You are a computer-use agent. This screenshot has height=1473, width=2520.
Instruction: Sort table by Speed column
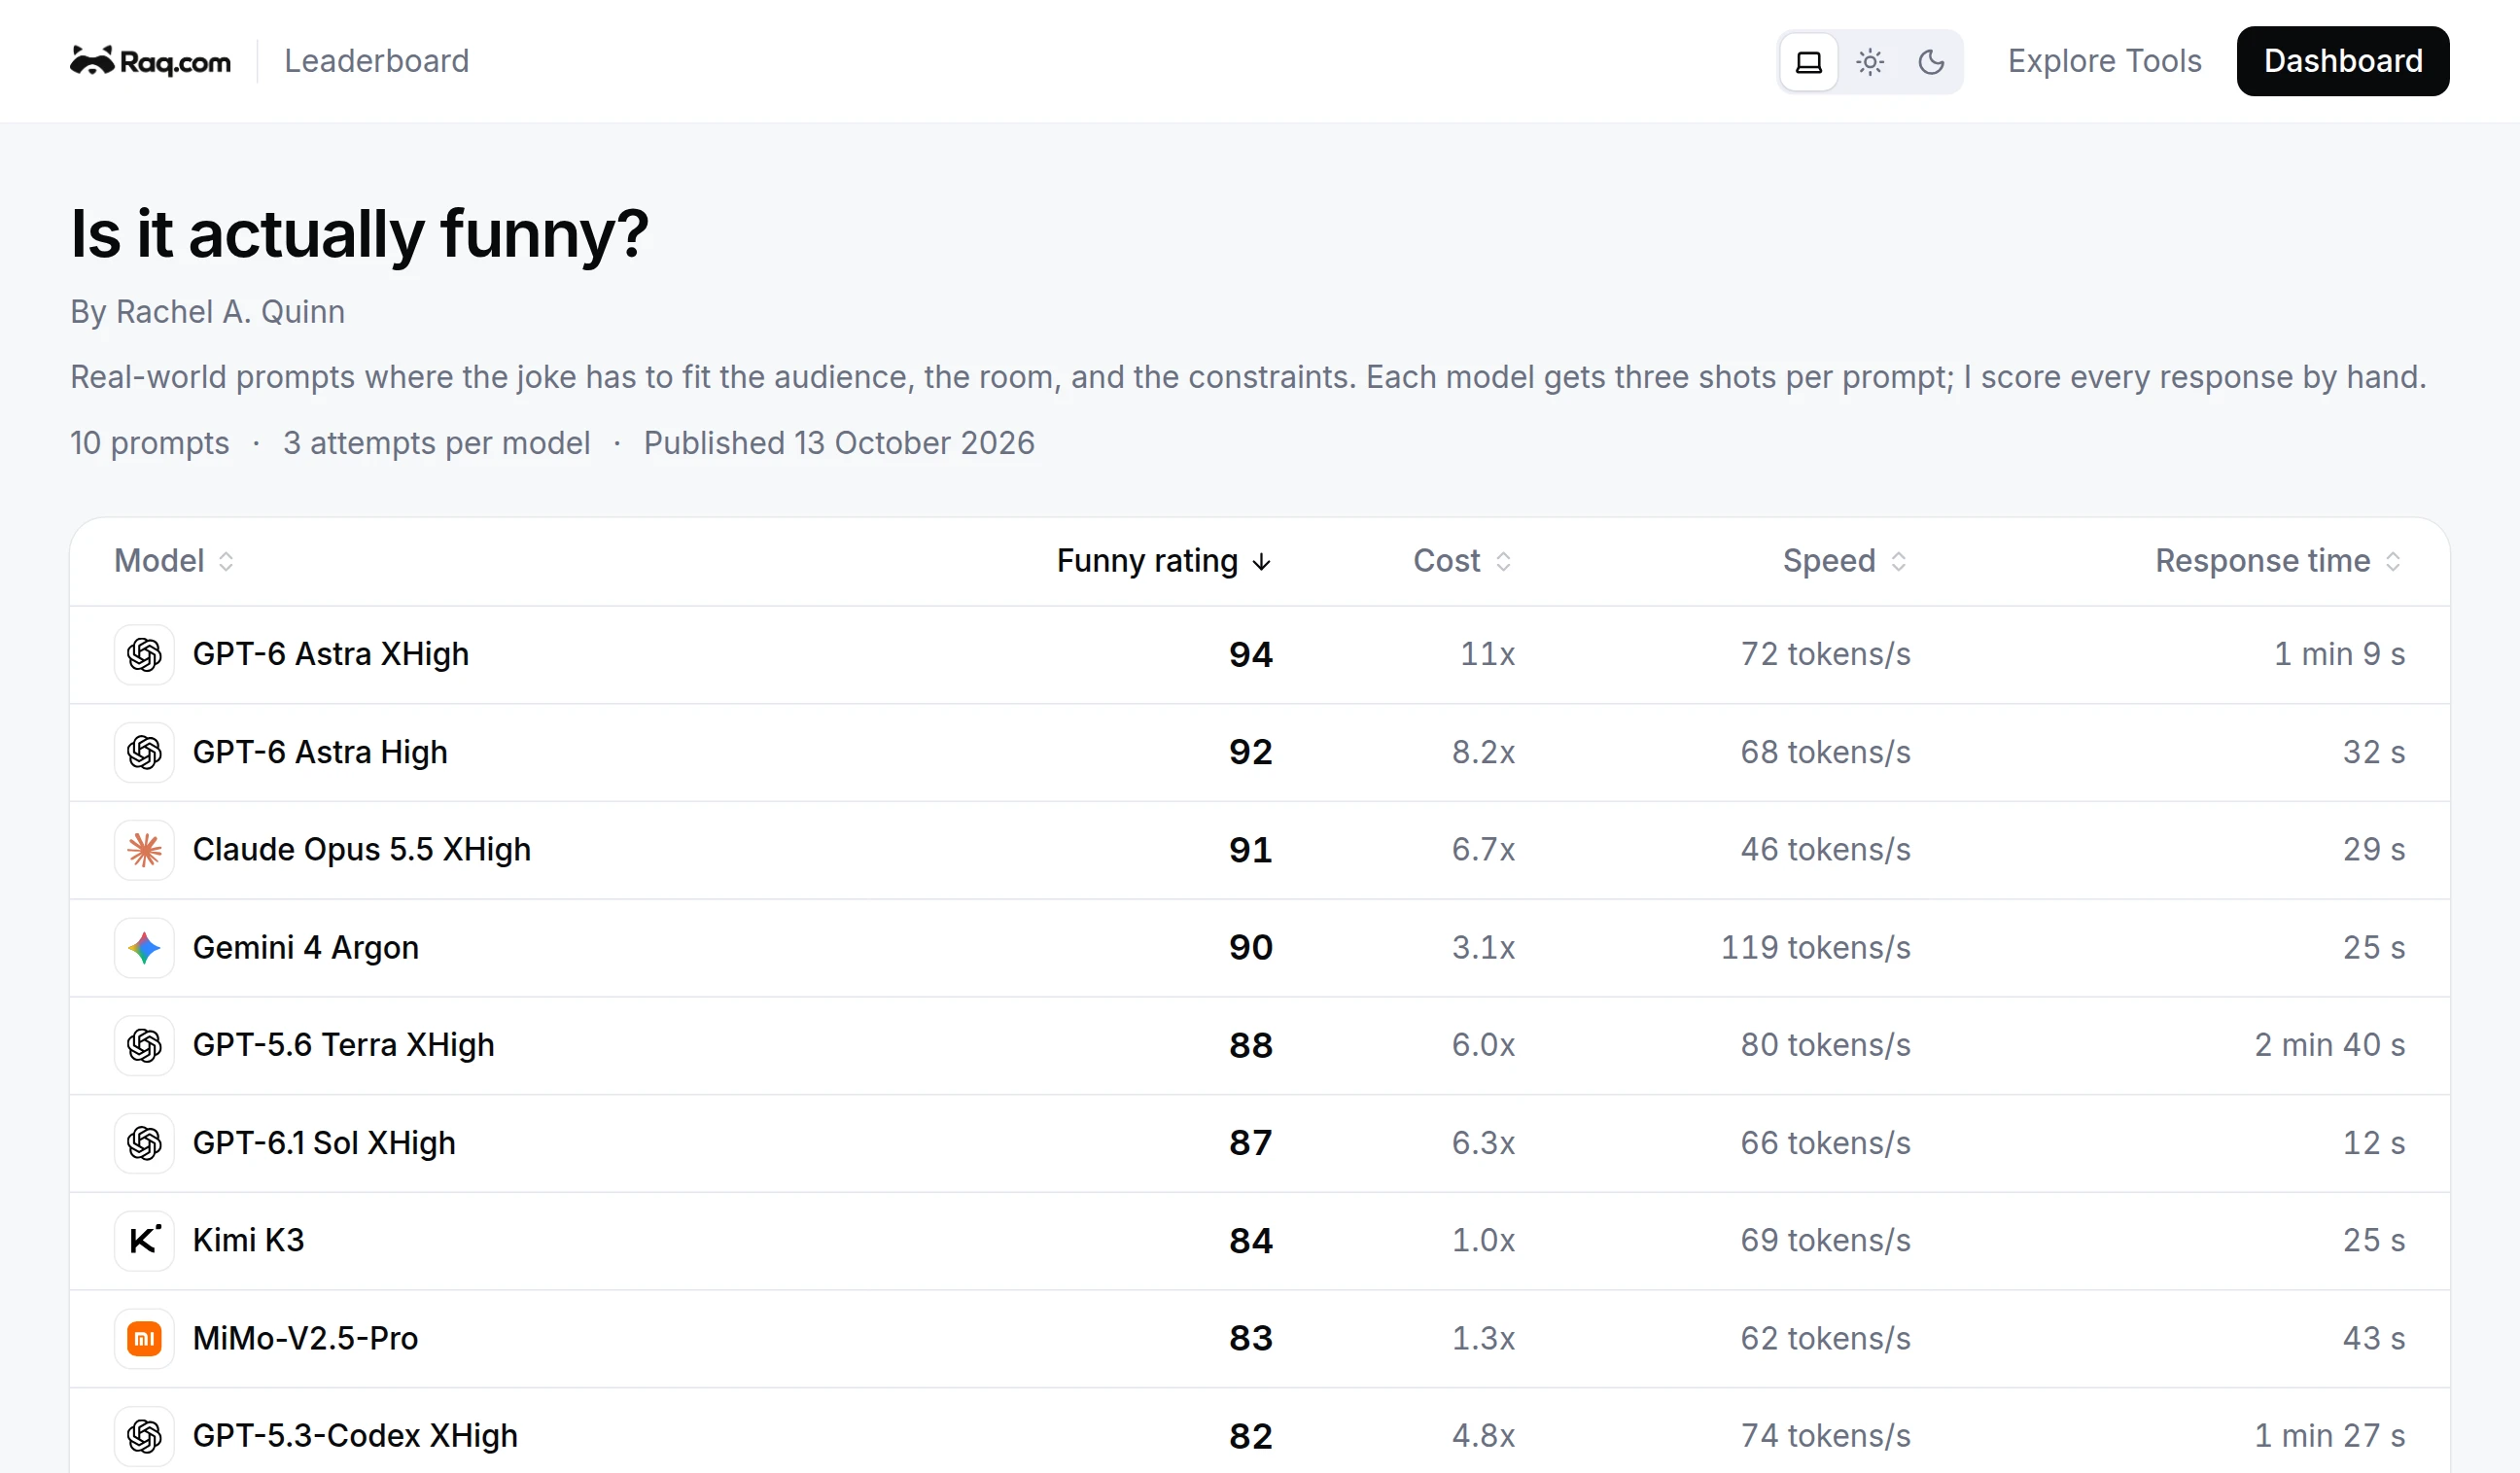[x=1845, y=561]
